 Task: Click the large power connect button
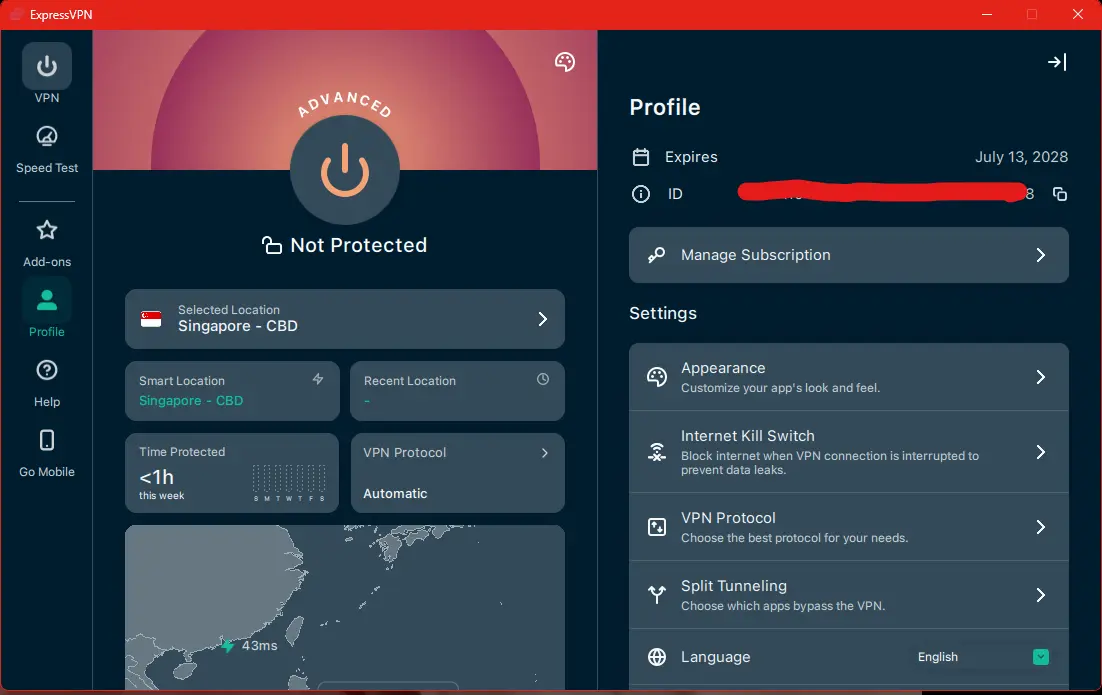pos(344,170)
